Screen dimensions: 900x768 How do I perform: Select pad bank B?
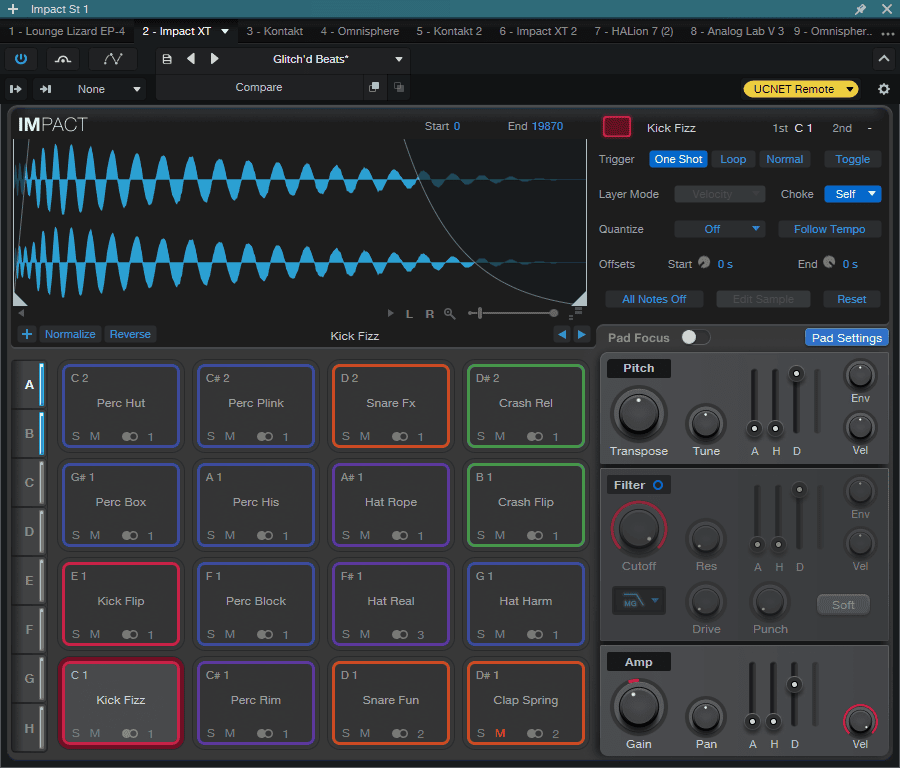coord(29,434)
